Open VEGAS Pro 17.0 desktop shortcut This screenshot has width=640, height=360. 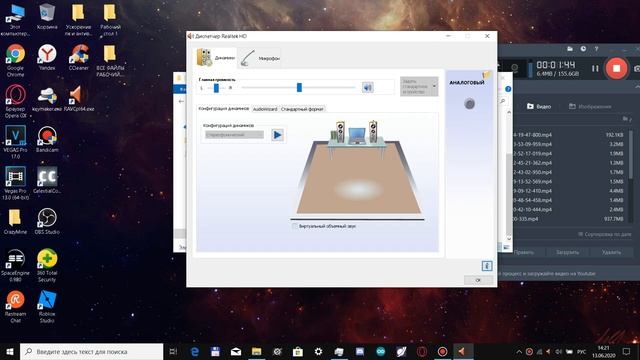pos(16,142)
